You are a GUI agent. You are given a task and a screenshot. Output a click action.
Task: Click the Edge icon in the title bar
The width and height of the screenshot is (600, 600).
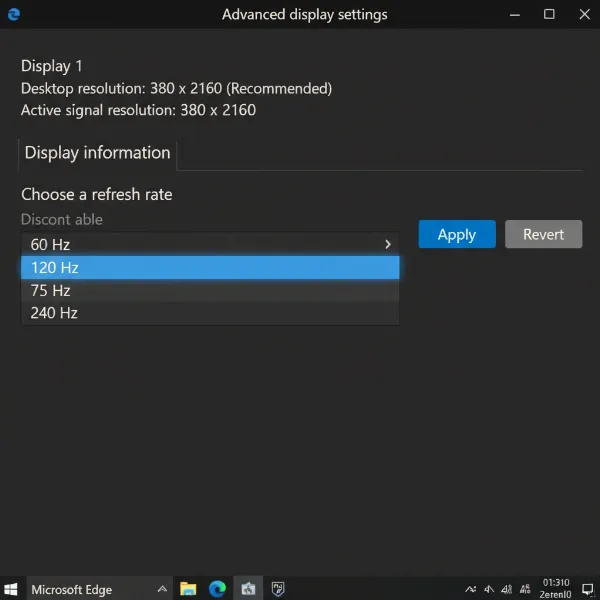[14, 15]
